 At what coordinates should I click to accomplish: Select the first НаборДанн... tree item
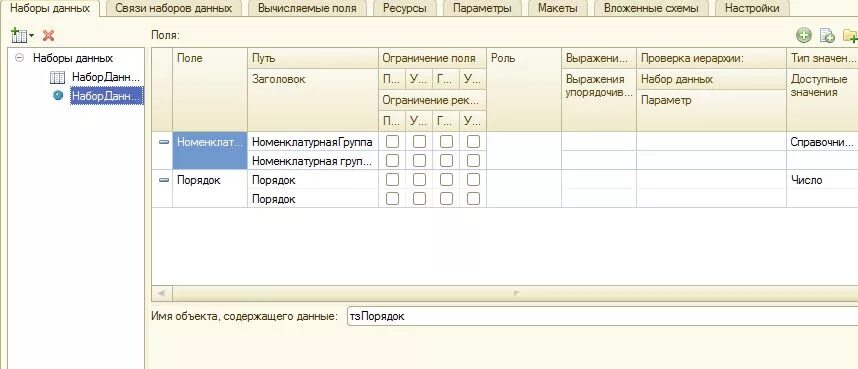(106, 77)
